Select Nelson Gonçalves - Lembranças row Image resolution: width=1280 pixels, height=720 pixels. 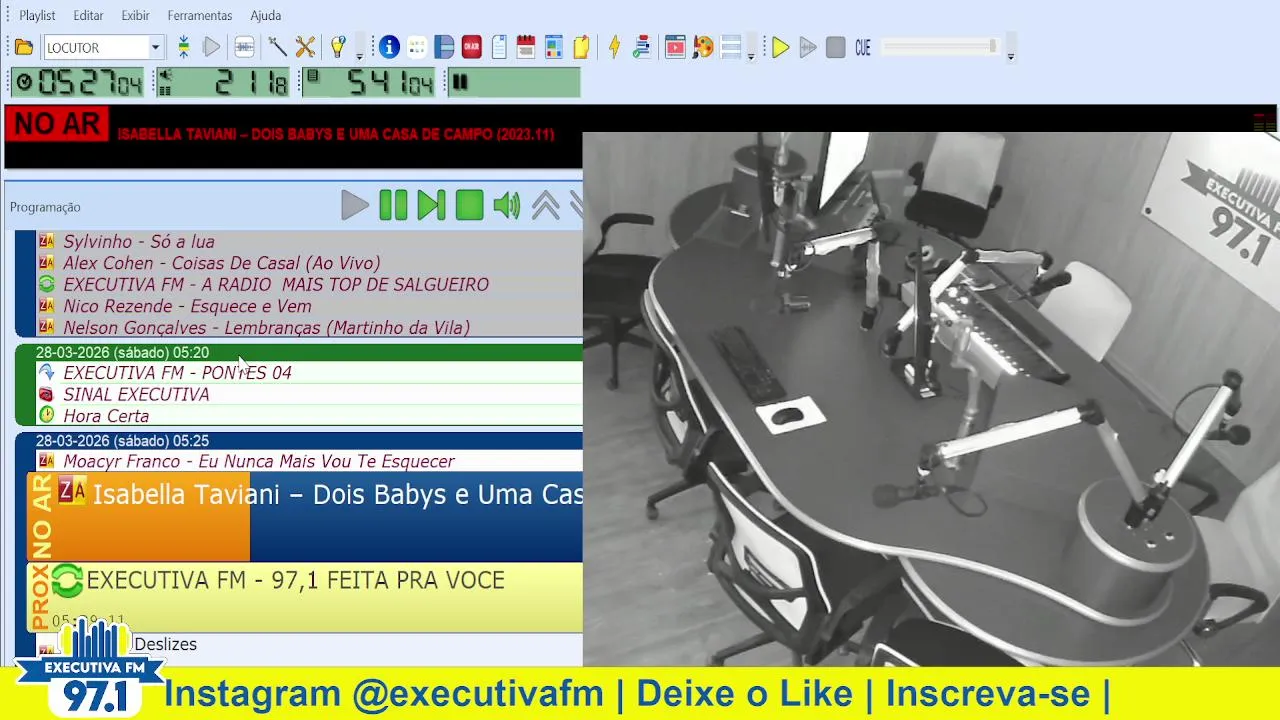[x=309, y=327]
